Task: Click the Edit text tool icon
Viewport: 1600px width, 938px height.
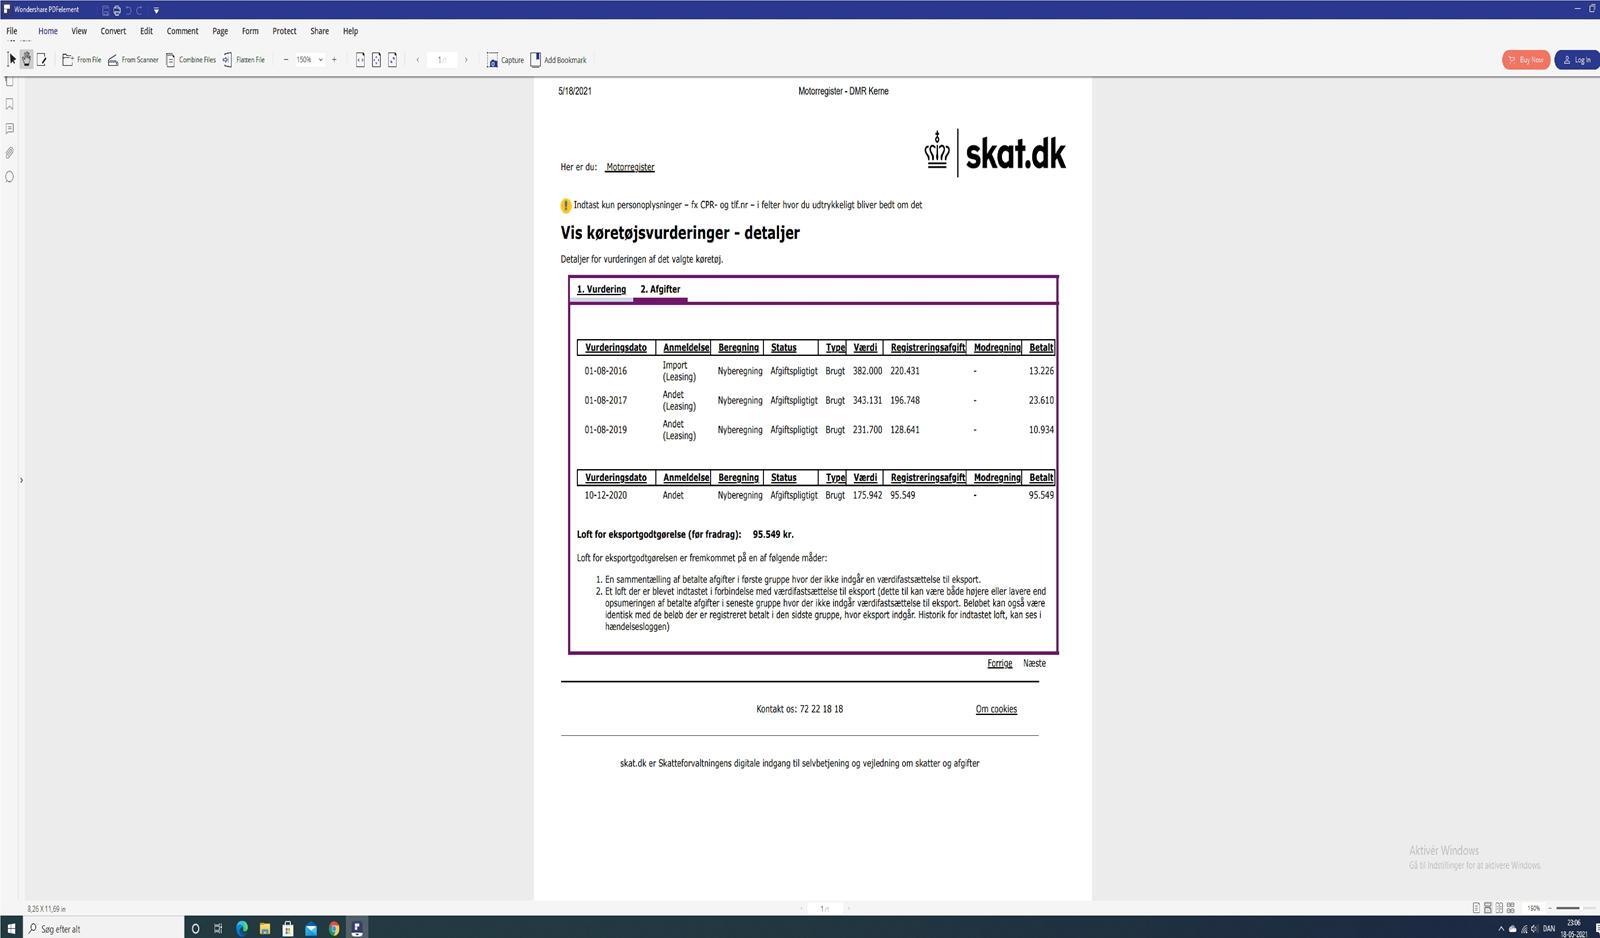Action: [42, 60]
